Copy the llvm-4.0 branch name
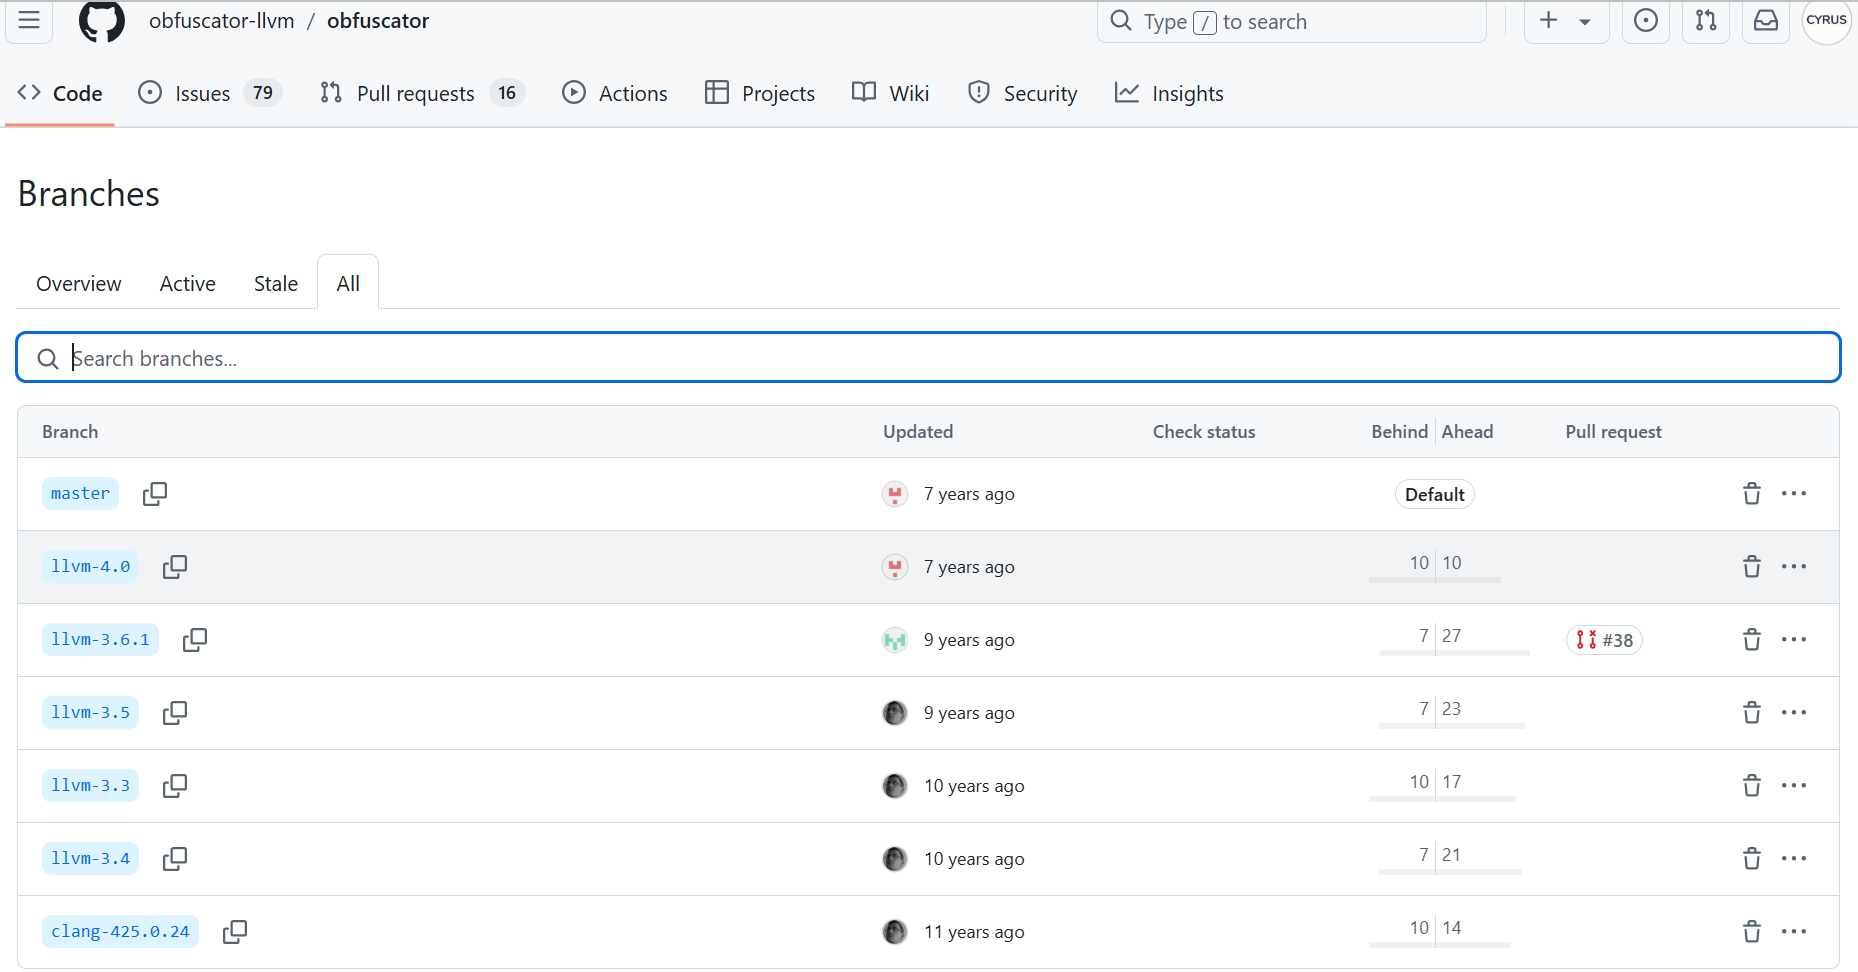The image size is (1858, 972). pyautogui.click(x=175, y=566)
